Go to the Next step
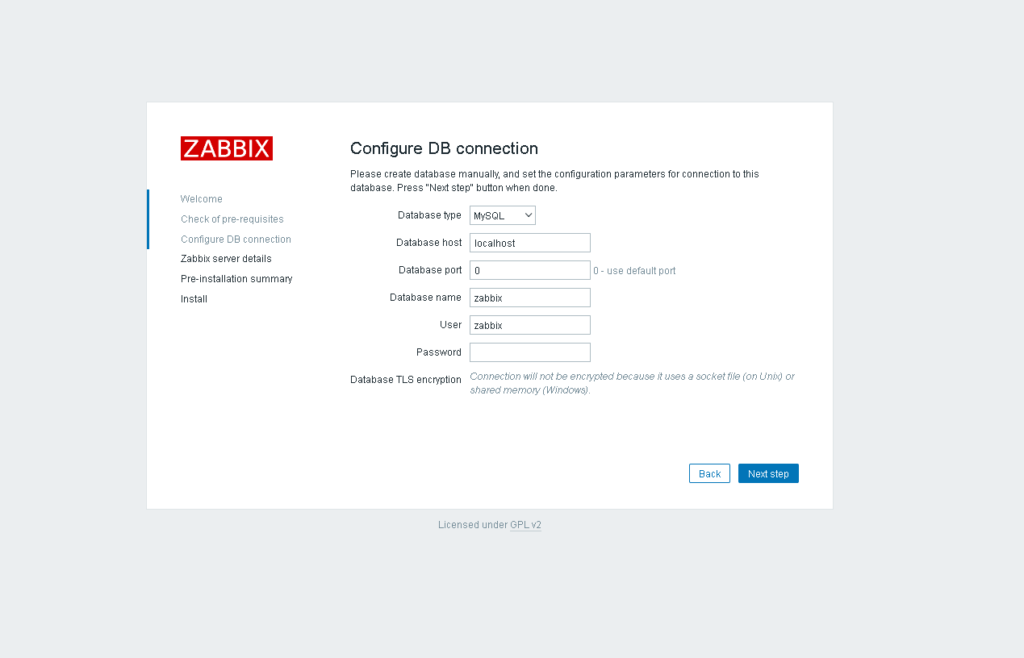Image resolution: width=1024 pixels, height=658 pixels. [x=768, y=473]
